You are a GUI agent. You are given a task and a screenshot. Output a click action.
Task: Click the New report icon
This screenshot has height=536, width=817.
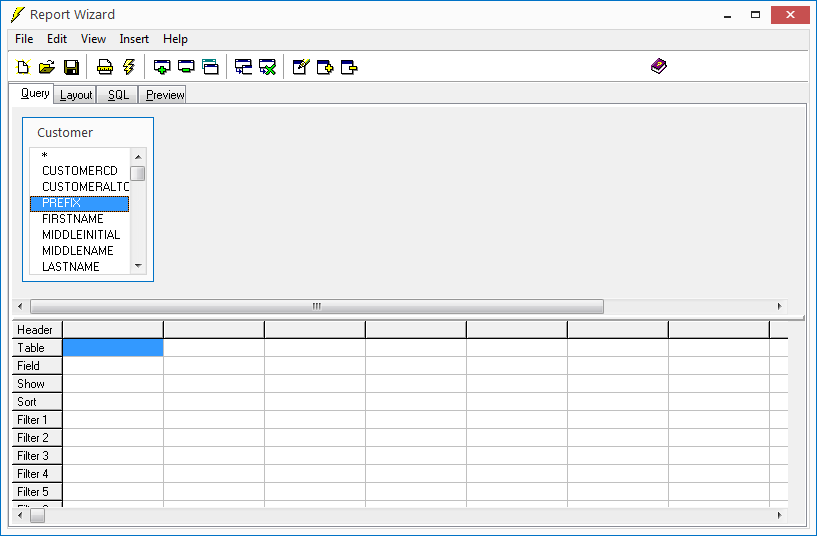(23, 67)
